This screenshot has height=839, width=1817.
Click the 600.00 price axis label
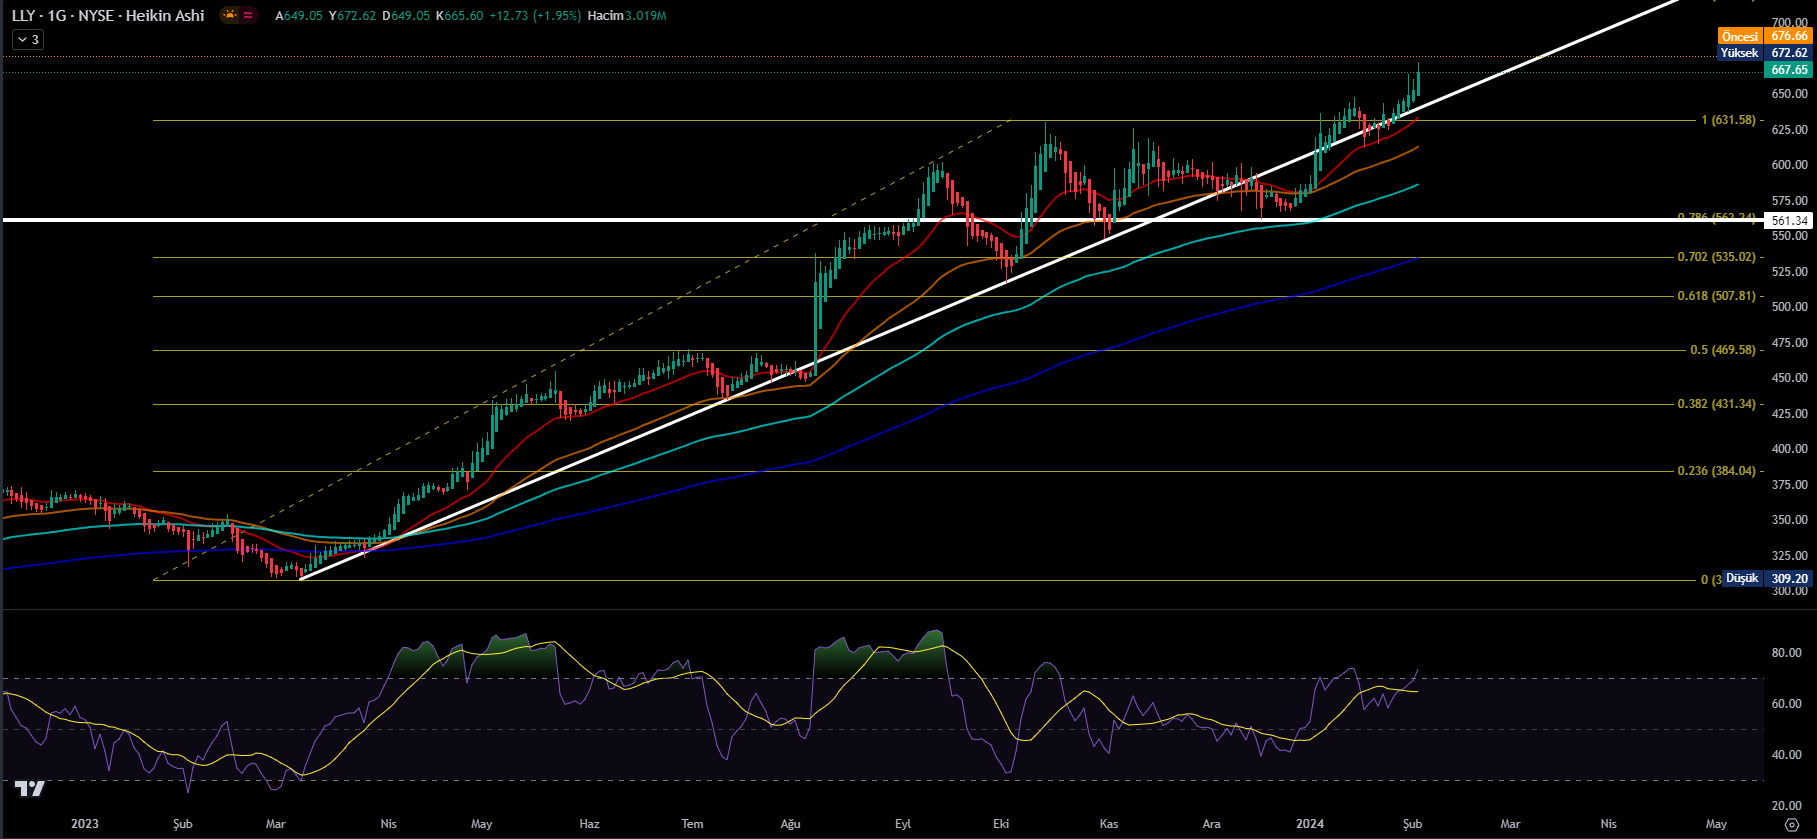pos(1789,165)
